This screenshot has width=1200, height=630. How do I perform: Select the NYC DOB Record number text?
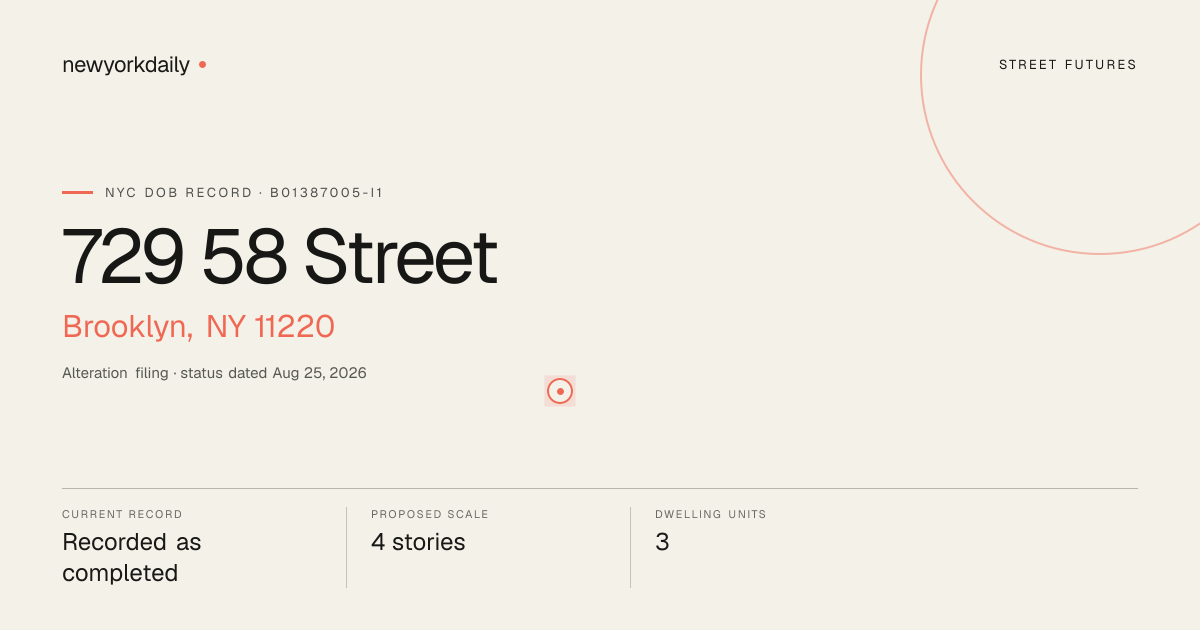coord(244,193)
